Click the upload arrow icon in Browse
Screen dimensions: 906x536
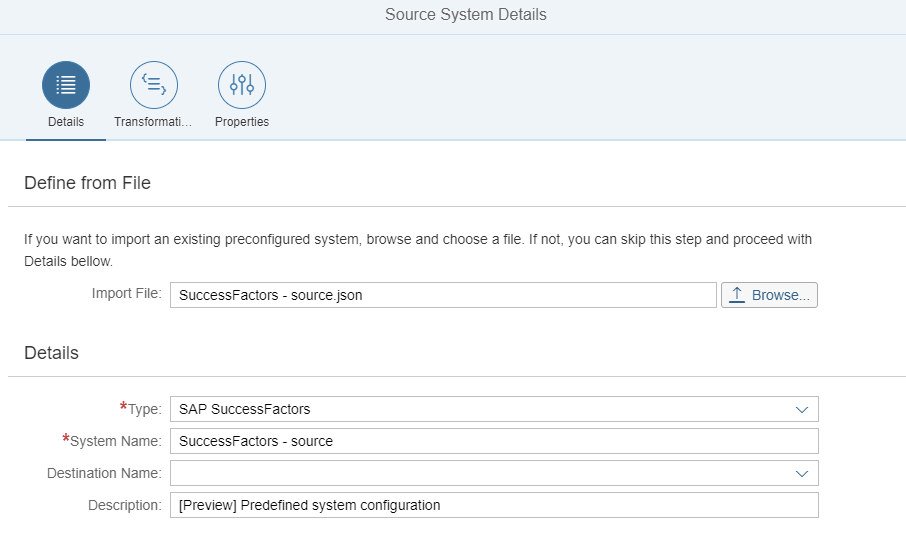coord(737,295)
